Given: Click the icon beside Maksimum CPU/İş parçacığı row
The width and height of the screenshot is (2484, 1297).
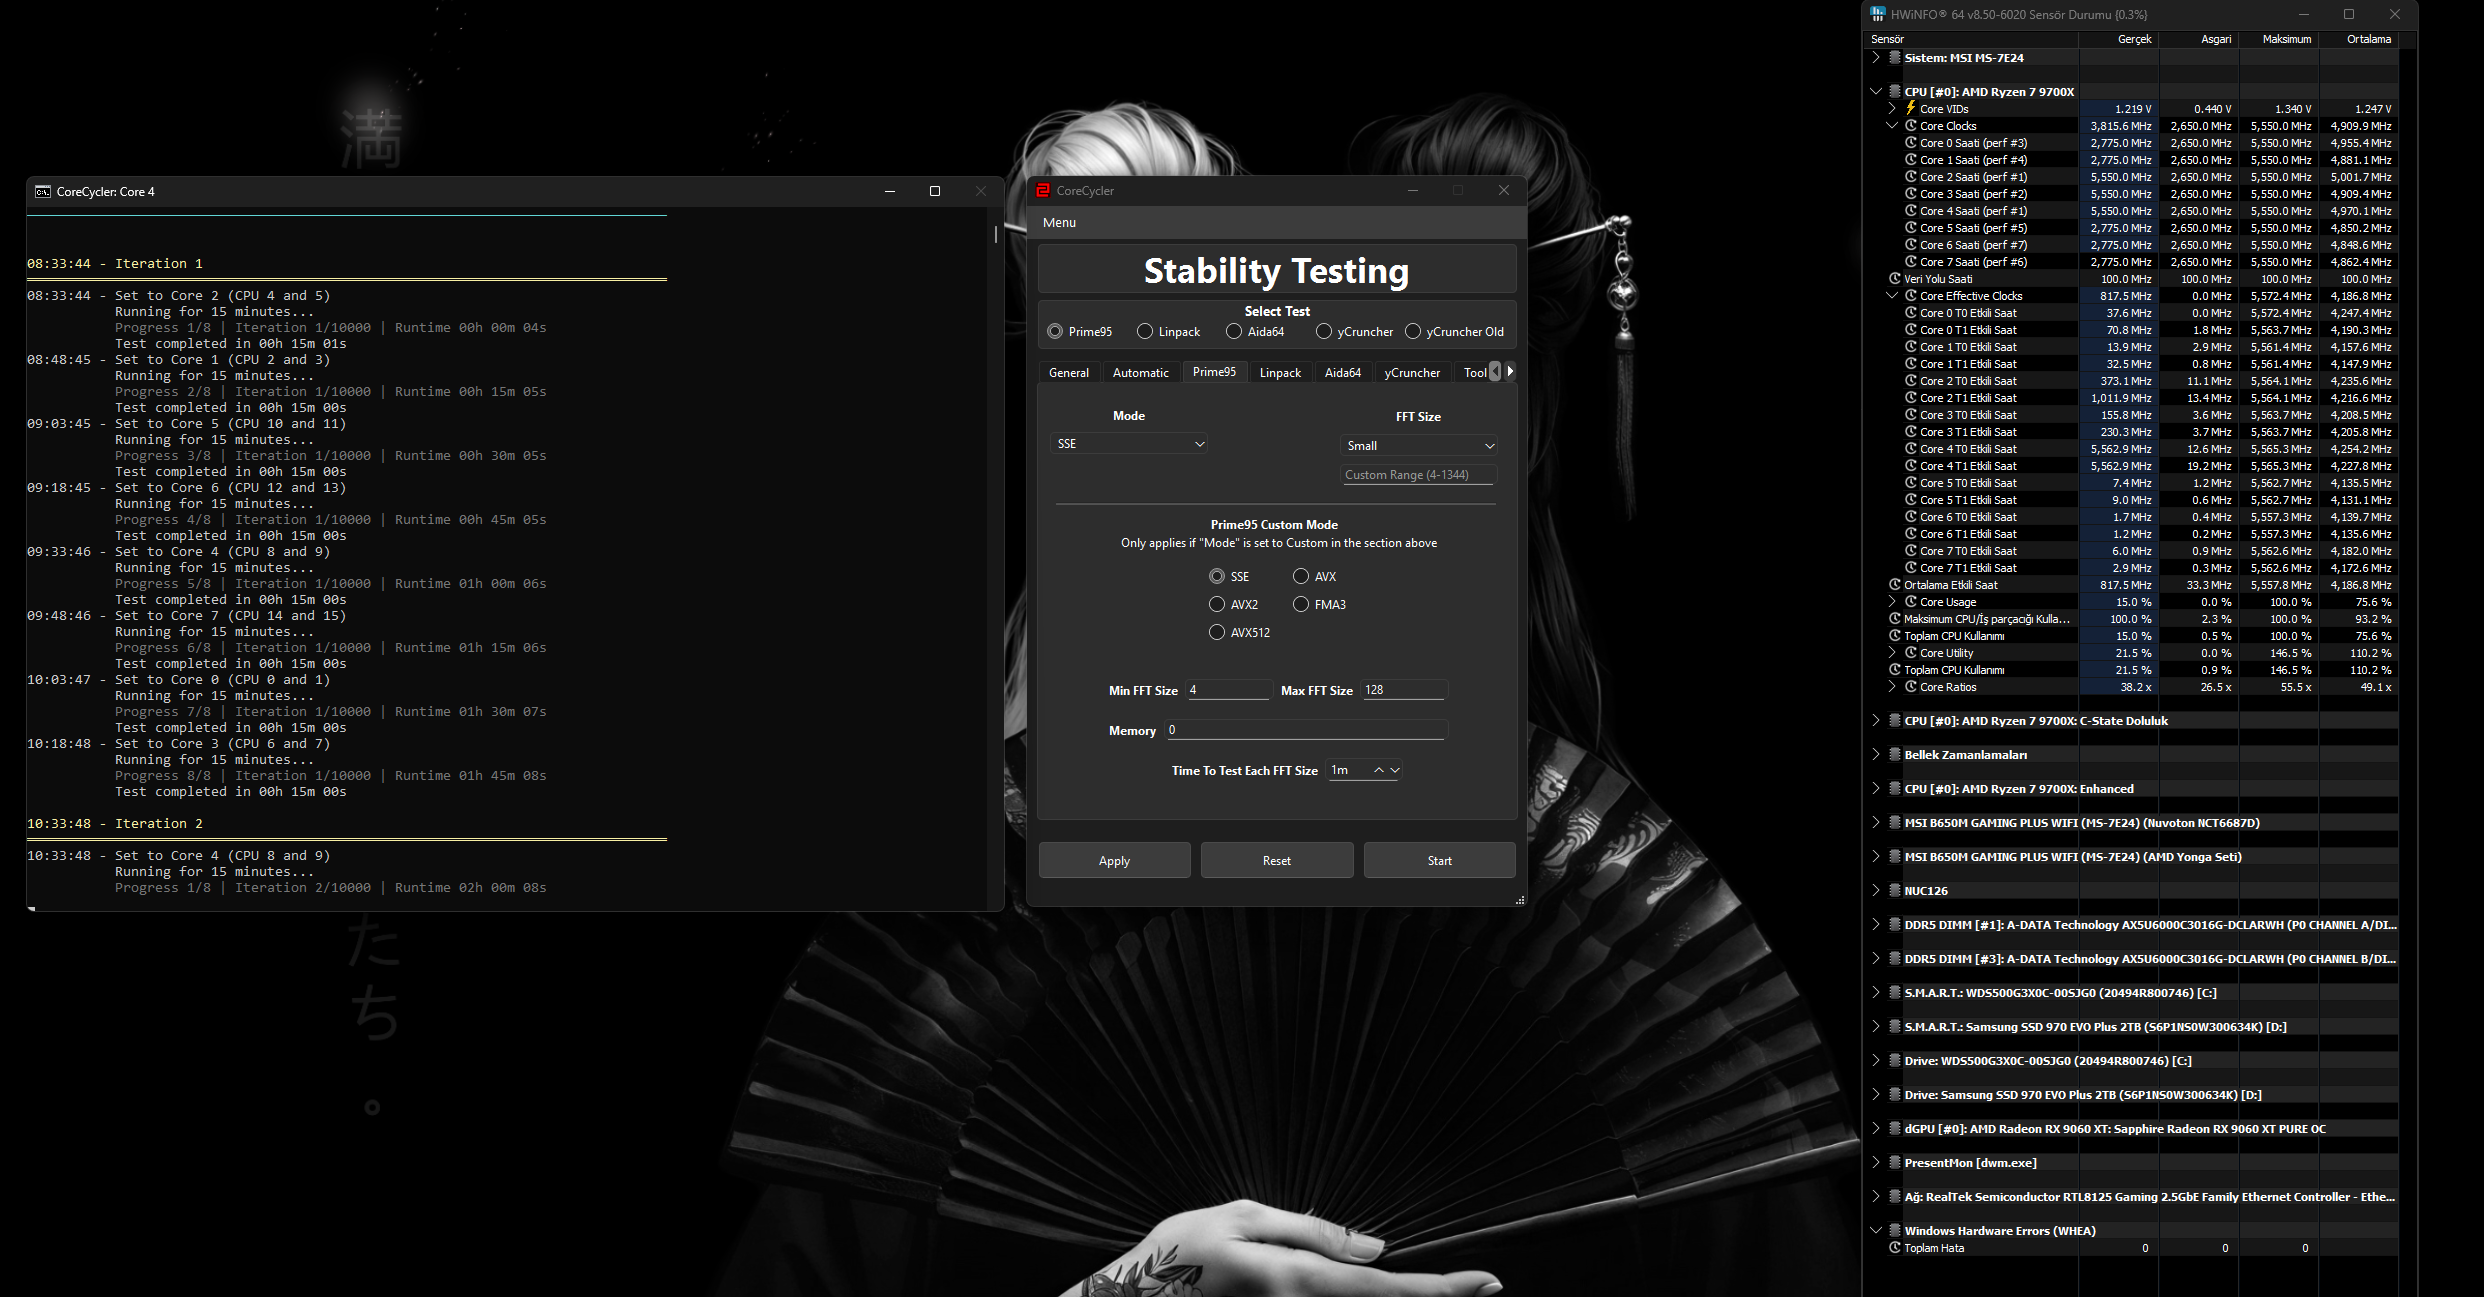Looking at the screenshot, I should coord(1894,618).
